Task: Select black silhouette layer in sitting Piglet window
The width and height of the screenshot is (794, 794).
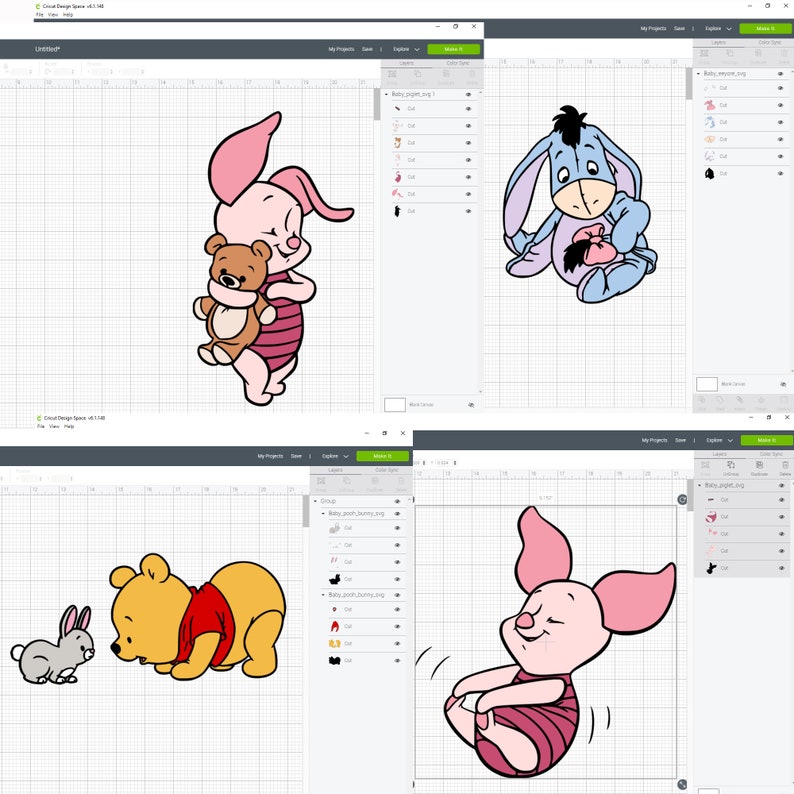Action: (x=711, y=568)
